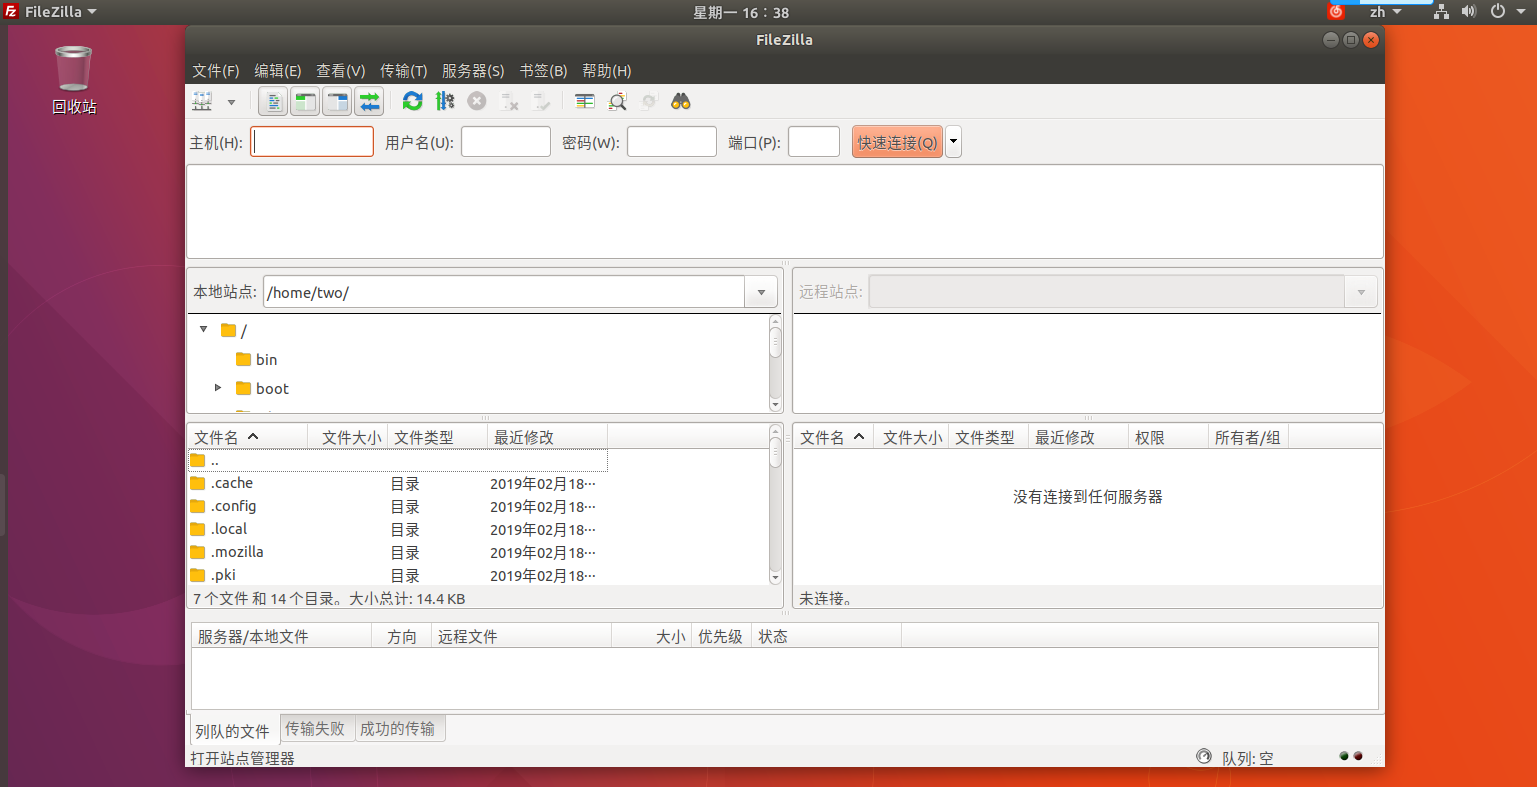Open the Site Manager
This screenshot has height=787, width=1537.
[200, 101]
